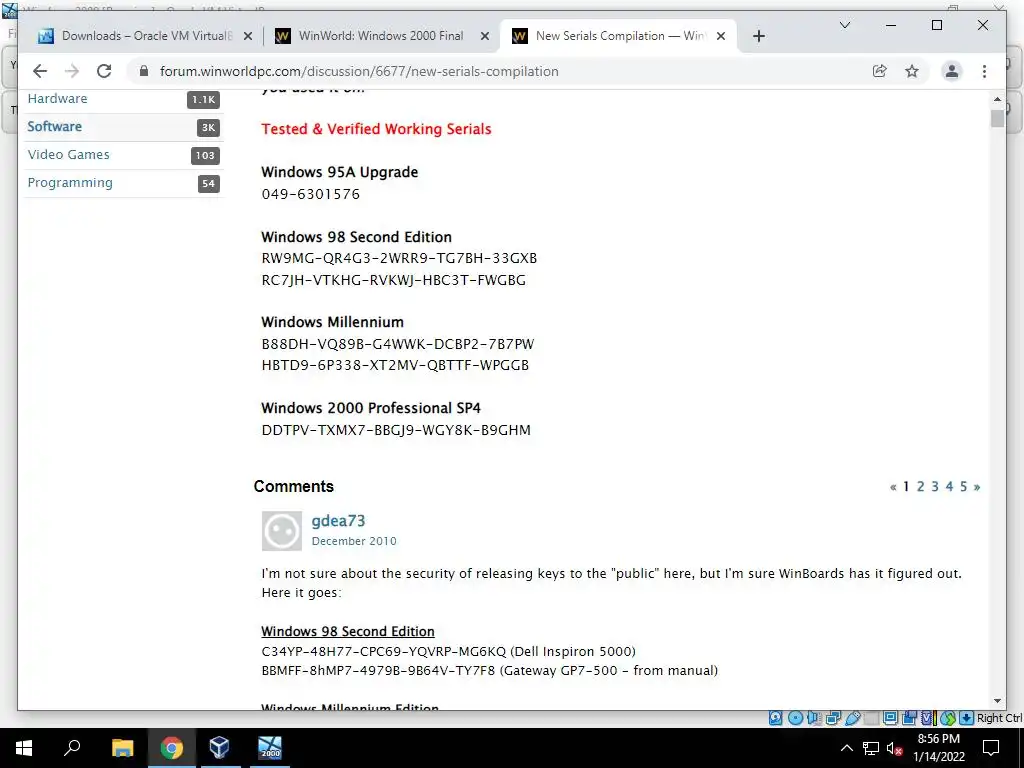Click the browser forward arrow
This screenshot has height=768, width=1024.
[x=72, y=71]
